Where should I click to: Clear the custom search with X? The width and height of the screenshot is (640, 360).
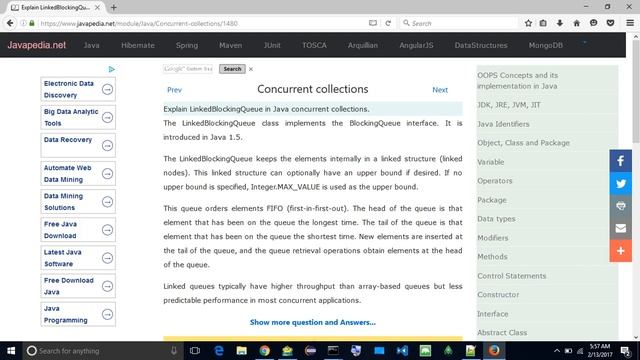click(x=251, y=69)
